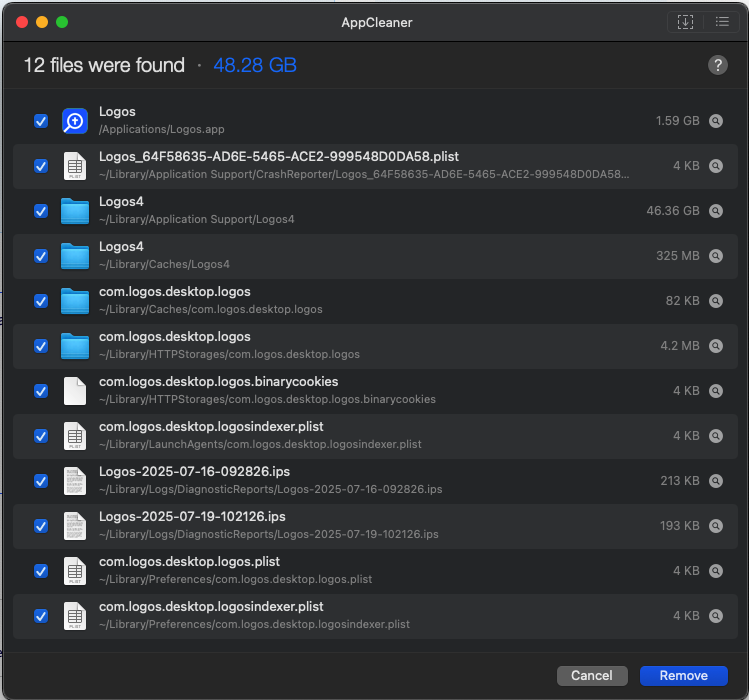Click the 46.36 GB size value
This screenshot has height=700, width=749.
[x=673, y=211]
